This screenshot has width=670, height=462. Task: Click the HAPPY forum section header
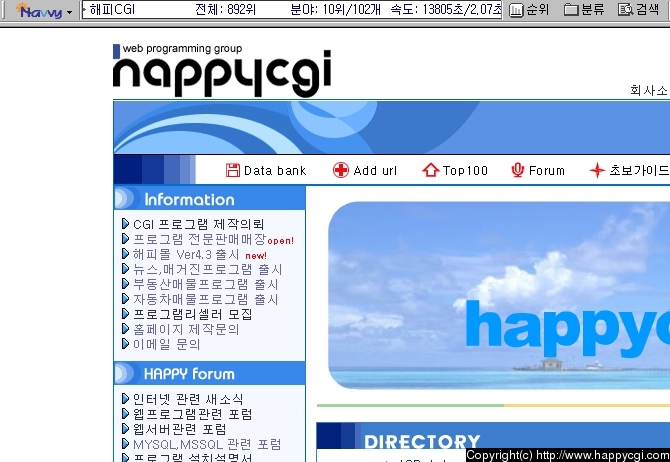coord(209,373)
